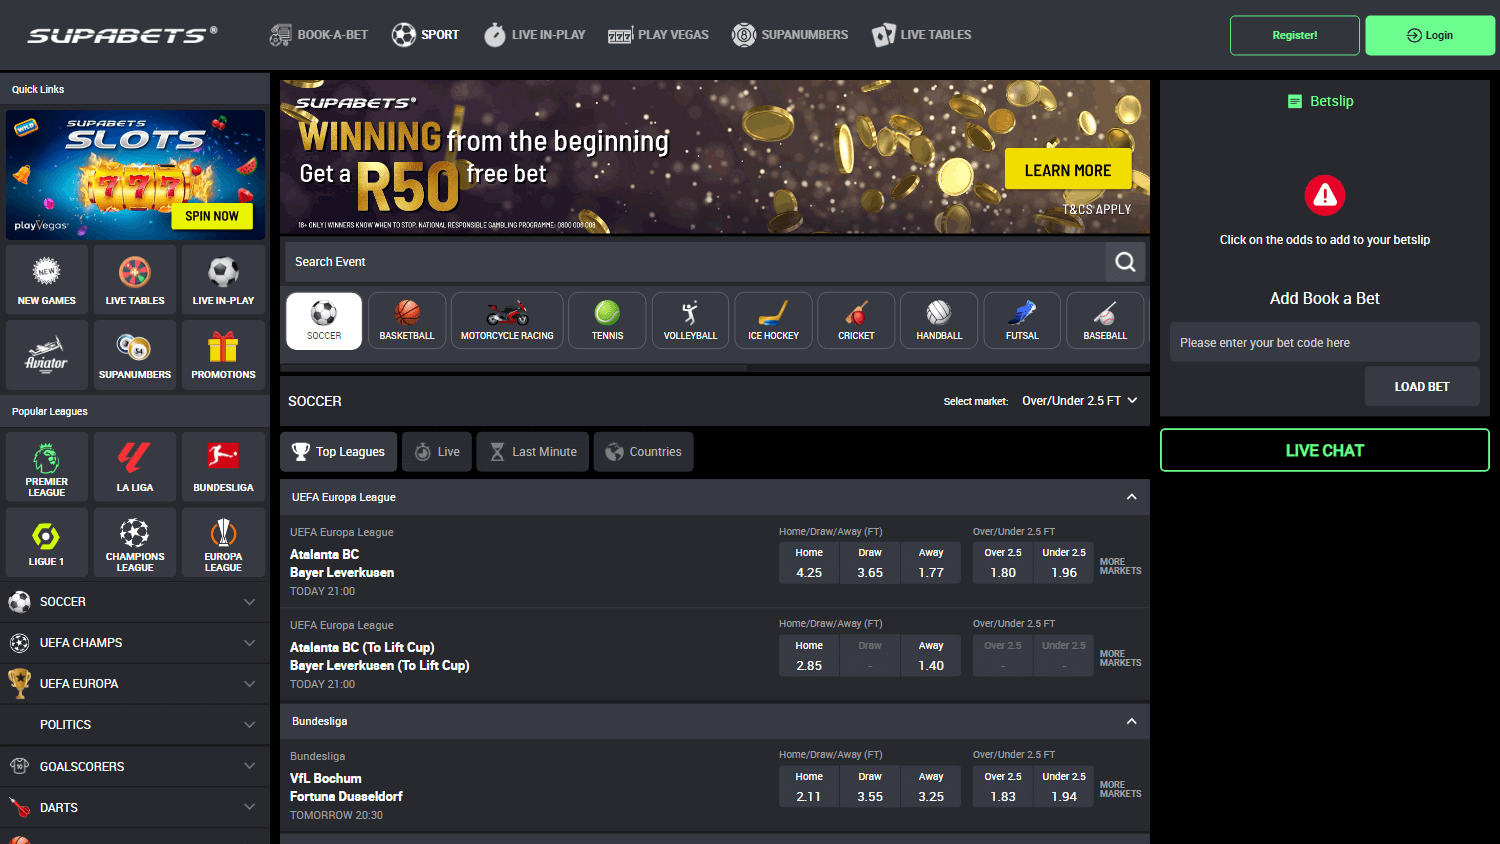The image size is (1500, 844).
Task: Click the Load Bet button
Action: [x=1422, y=386]
